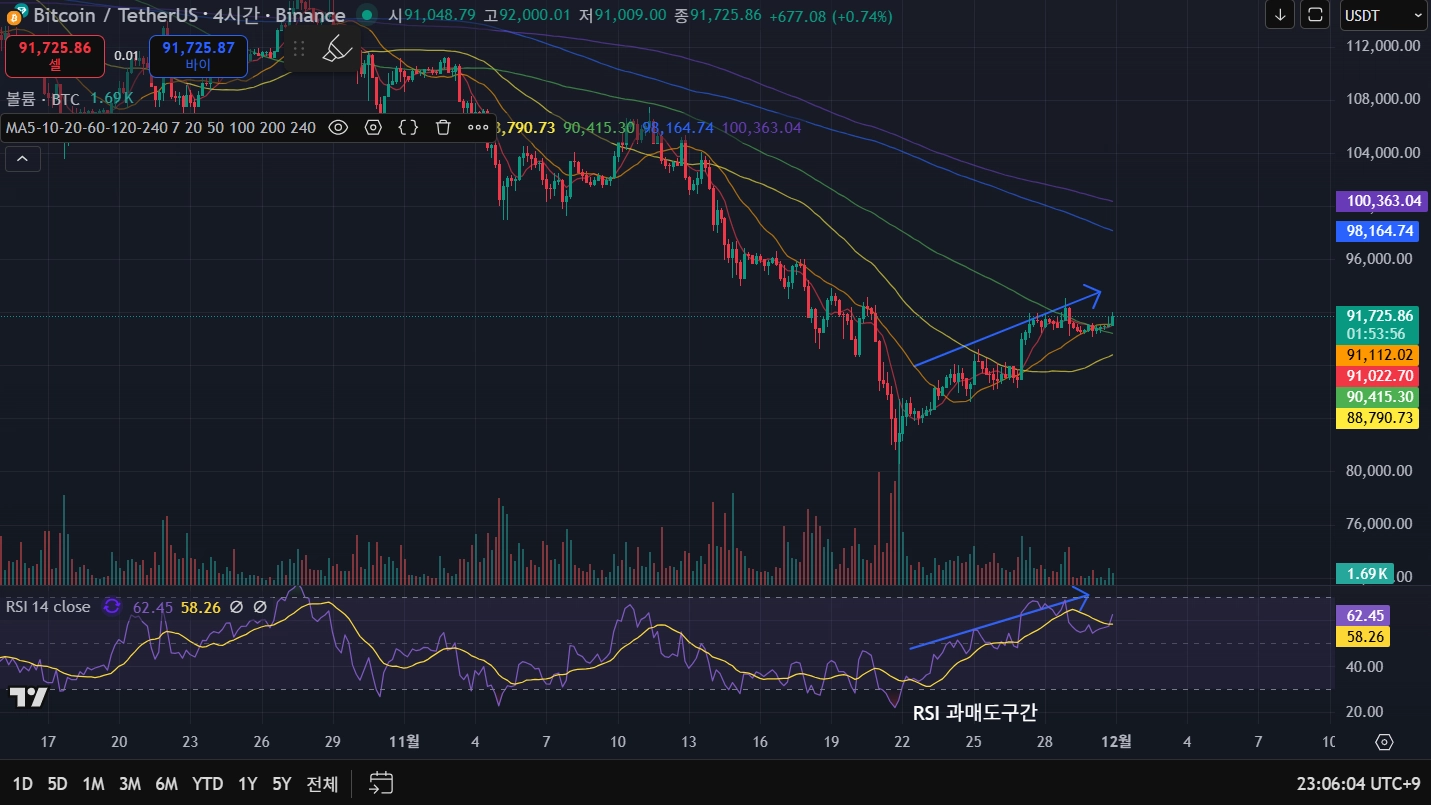Image resolution: width=1431 pixels, height=805 pixels.
Task: Click first hidden-value symbol in RSI legend
Action: tap(236, 606)
